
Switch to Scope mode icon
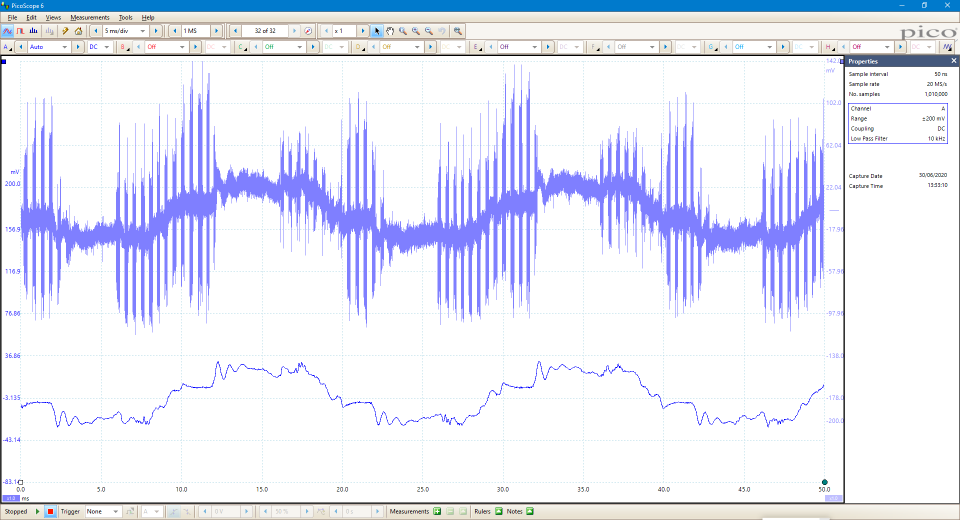pyautogui.click(x=7, y=31)
